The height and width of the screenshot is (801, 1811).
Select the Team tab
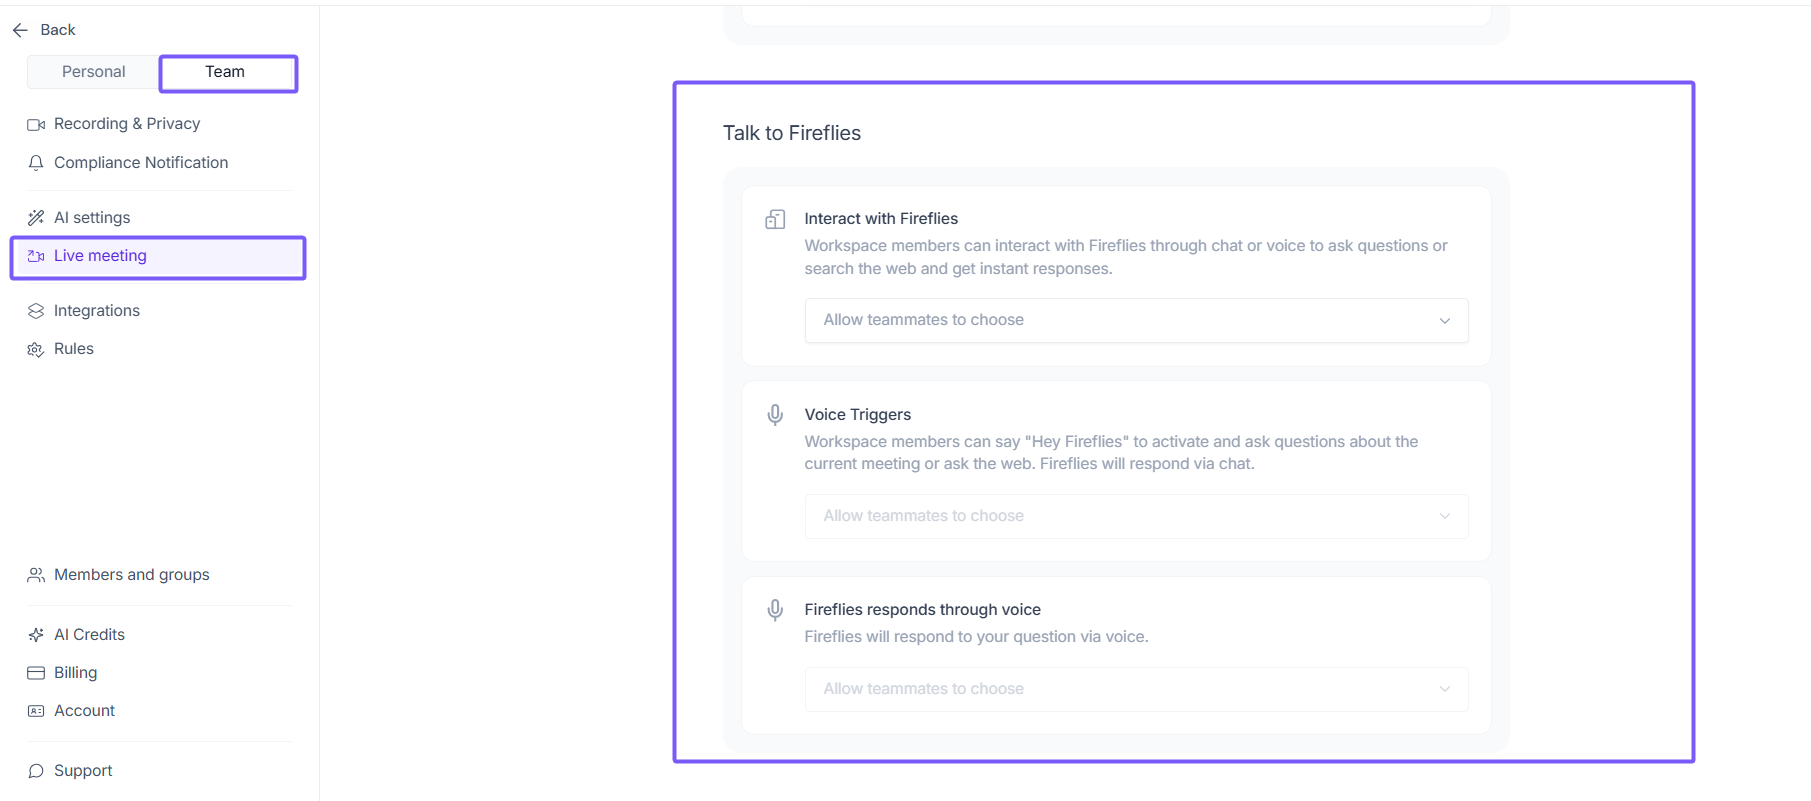tap(226, 72)
